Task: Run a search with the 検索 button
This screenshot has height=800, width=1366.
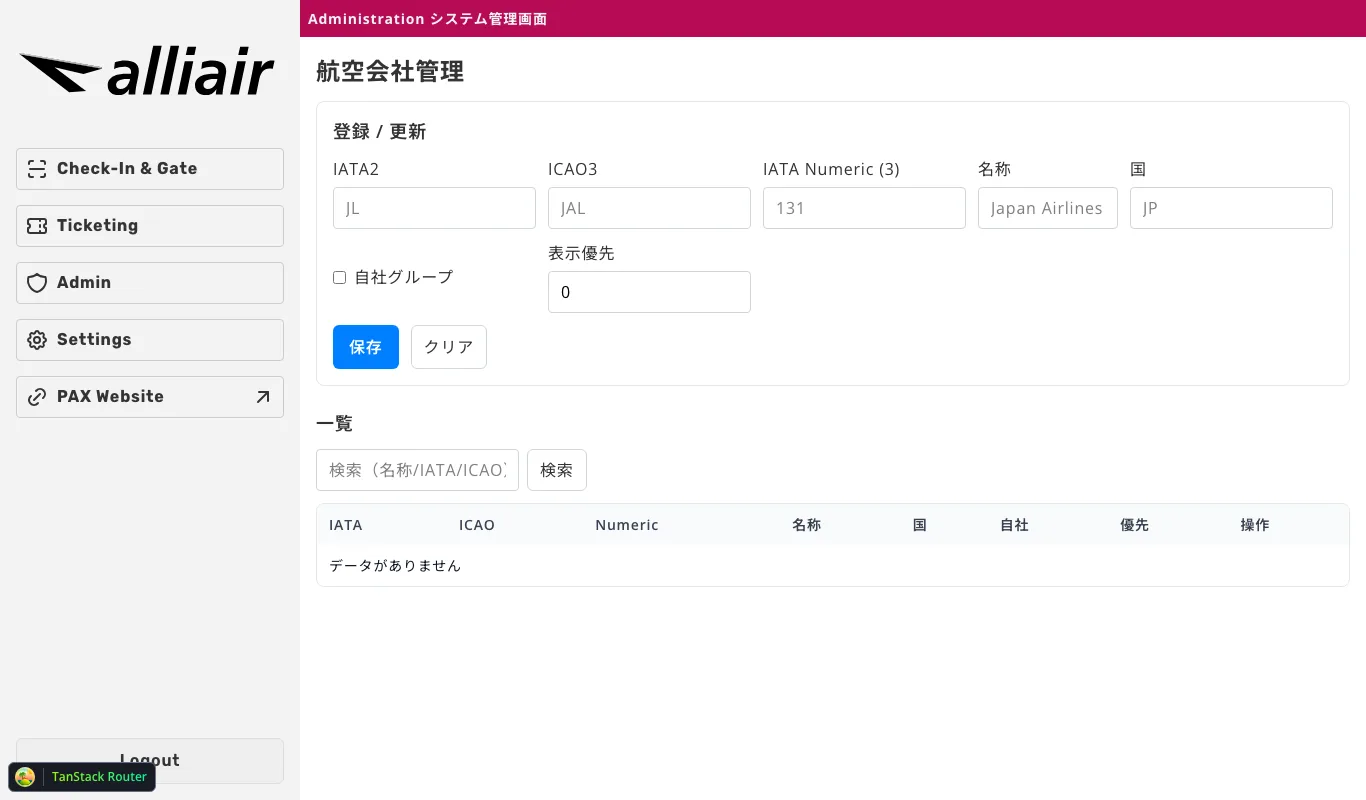Action: [x=556, y=470]
